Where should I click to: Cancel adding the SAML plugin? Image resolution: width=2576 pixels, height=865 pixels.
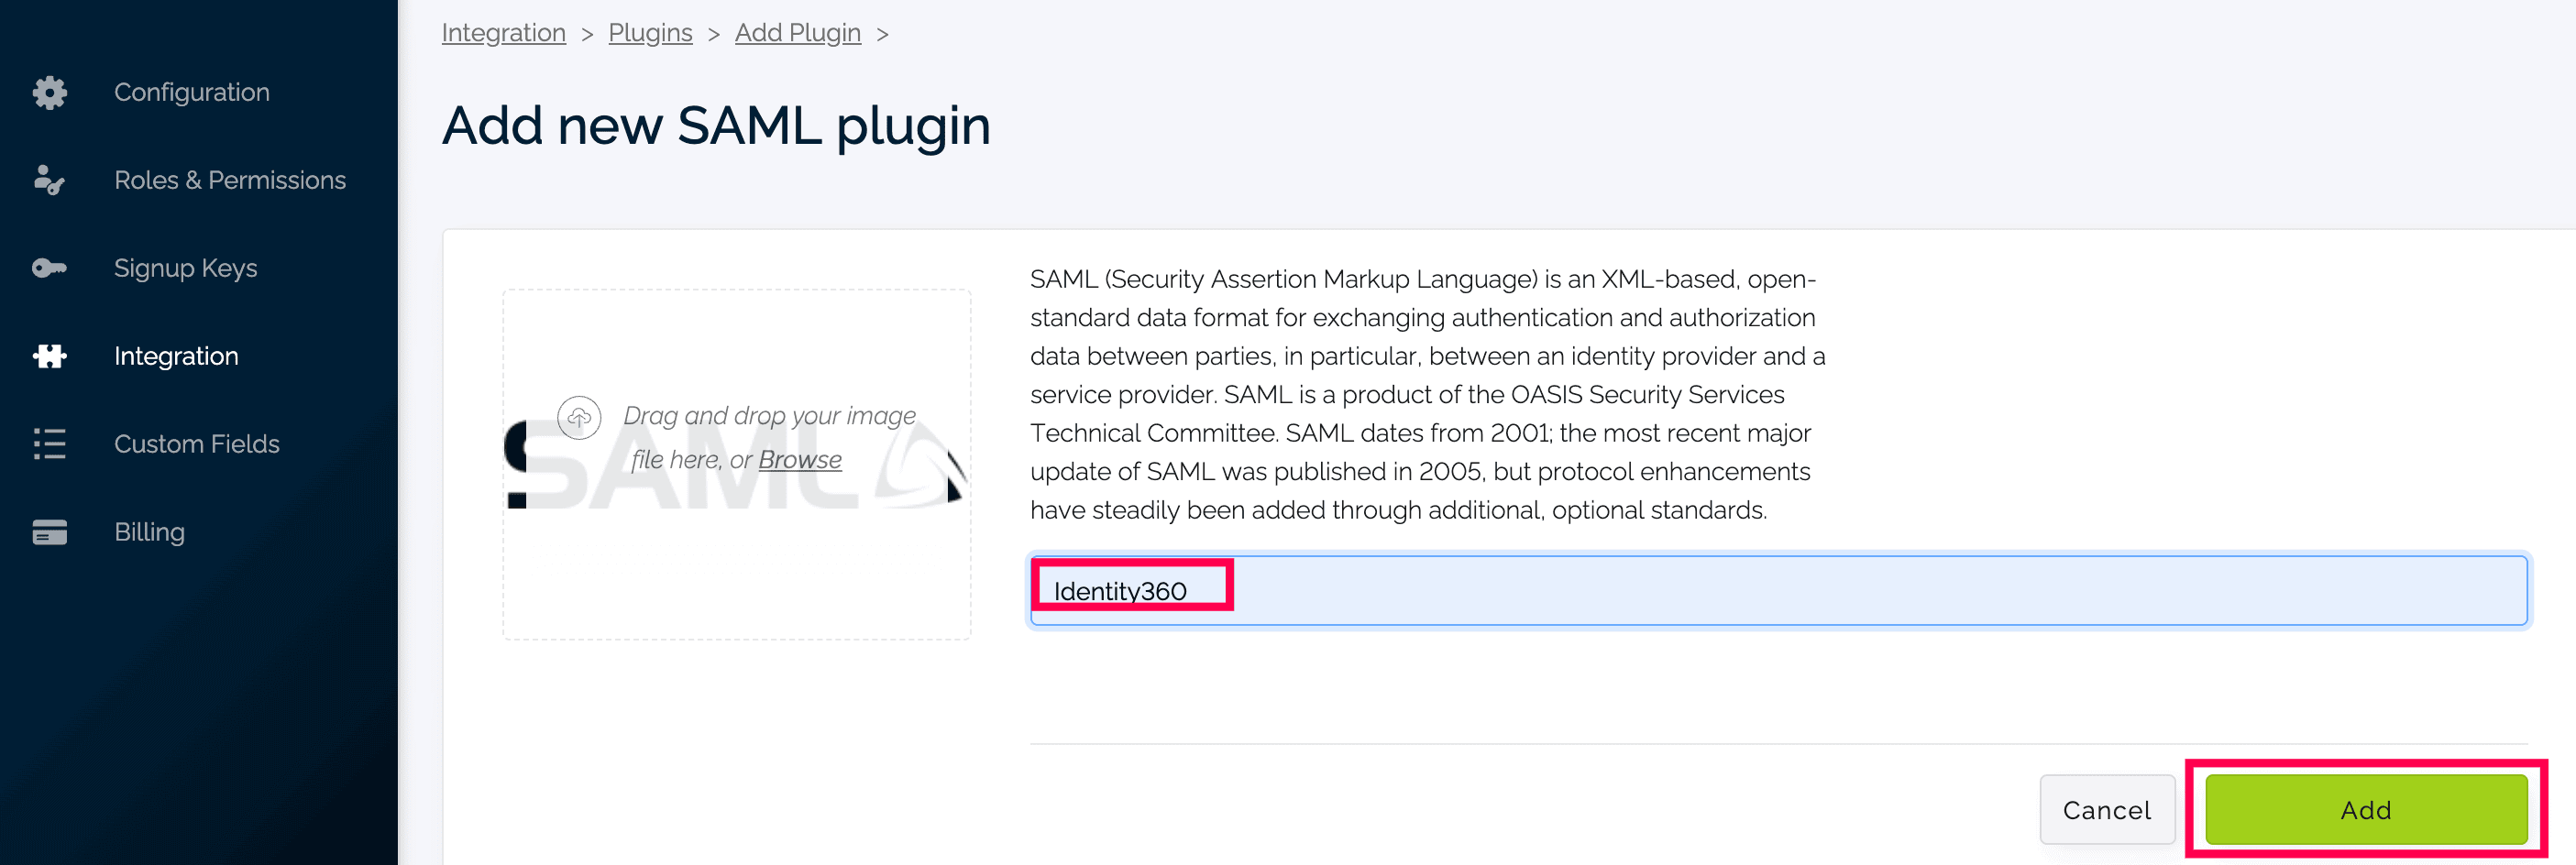tap(2106, 810)
